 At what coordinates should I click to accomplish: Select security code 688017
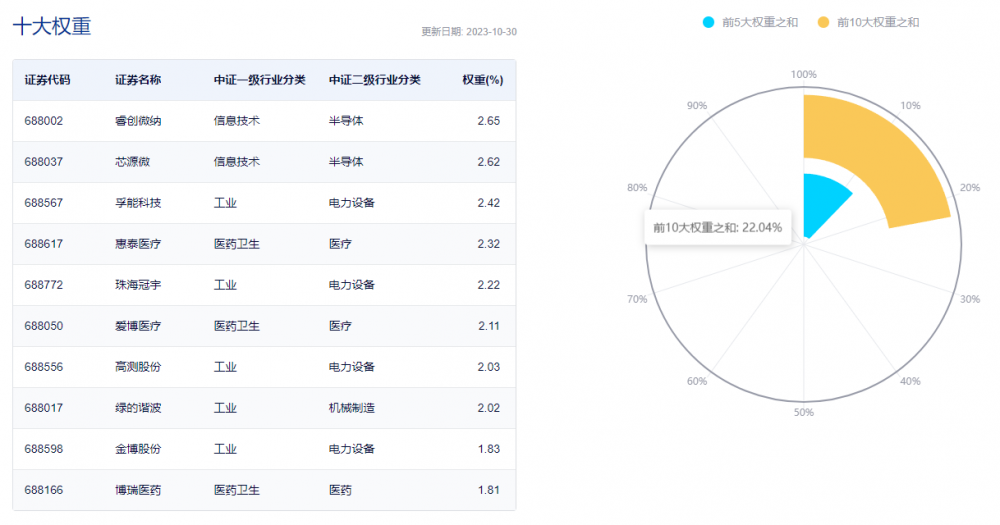43,408
